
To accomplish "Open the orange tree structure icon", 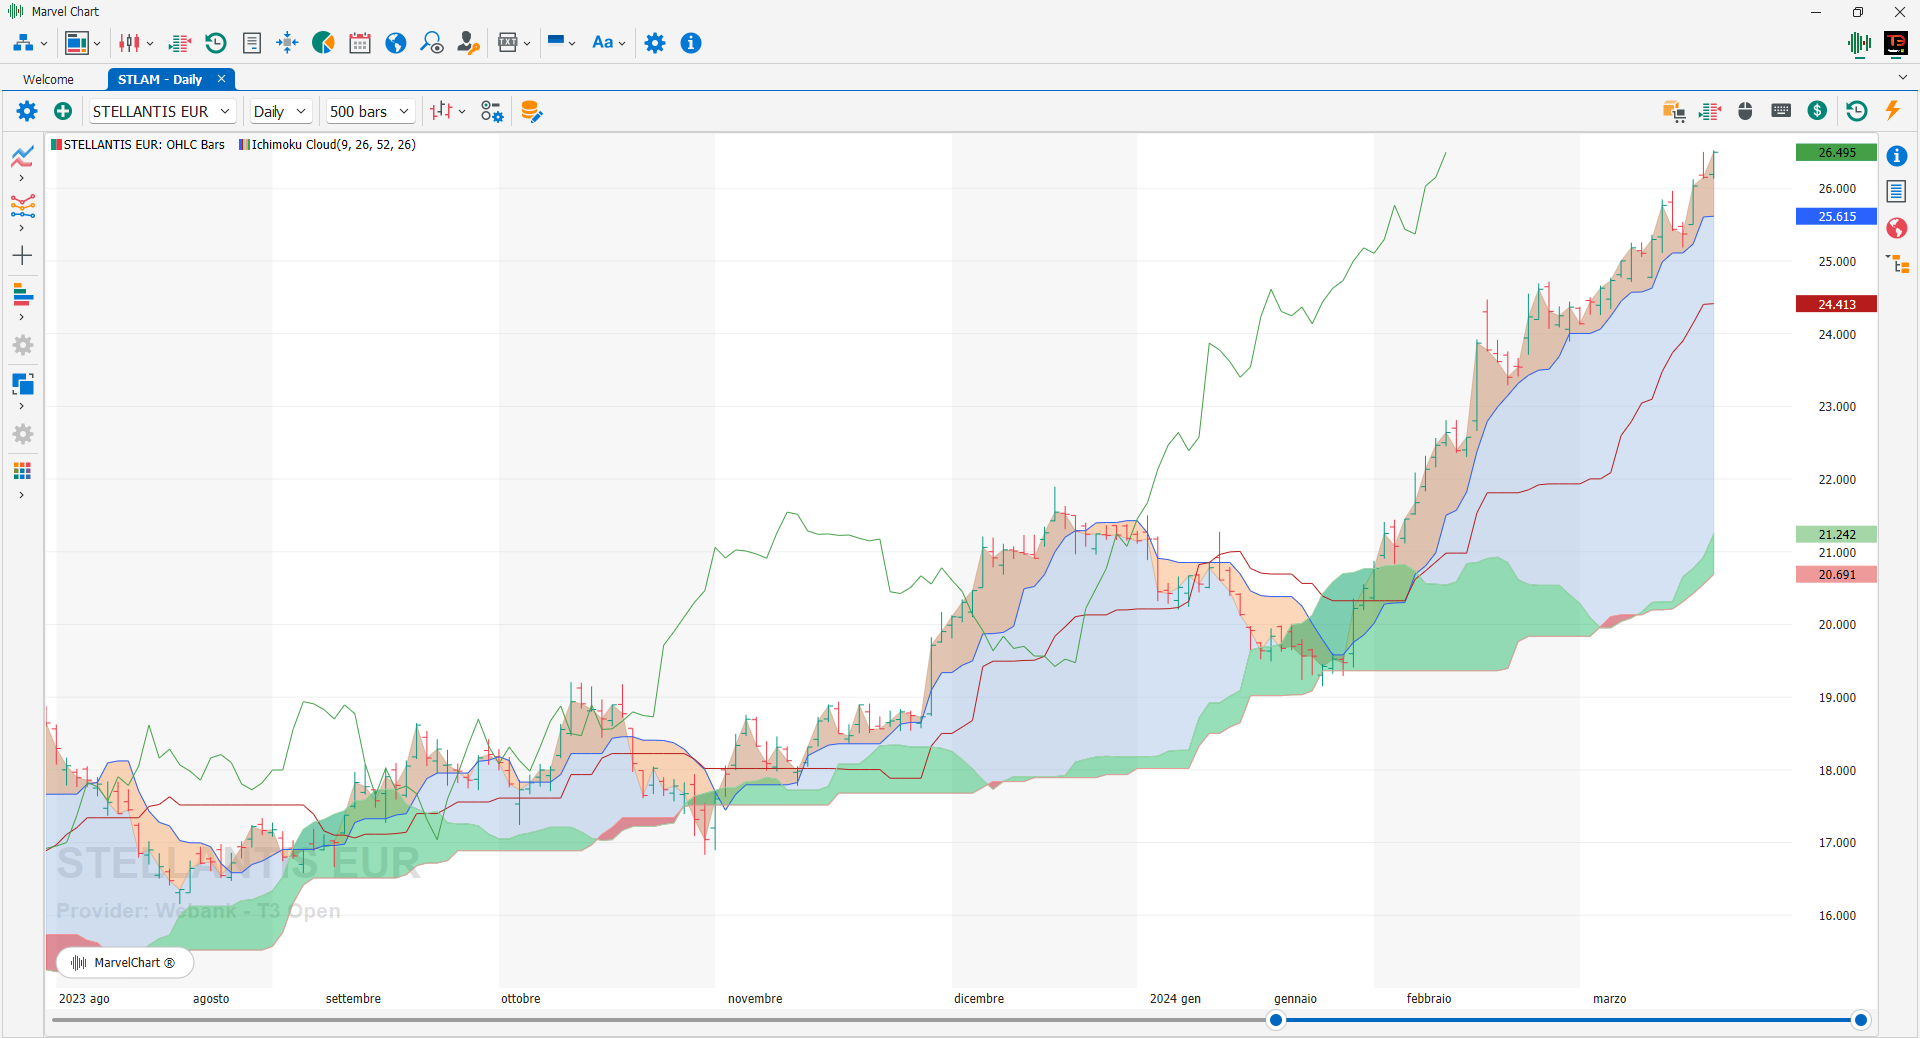I will (1898, 264).
